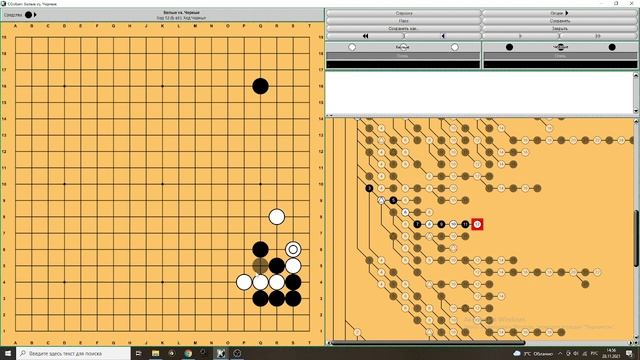The height and width of the screenshot is (360, 640).
Task: Click the last-move marked white stone at S6
Action: pos(293,249)
